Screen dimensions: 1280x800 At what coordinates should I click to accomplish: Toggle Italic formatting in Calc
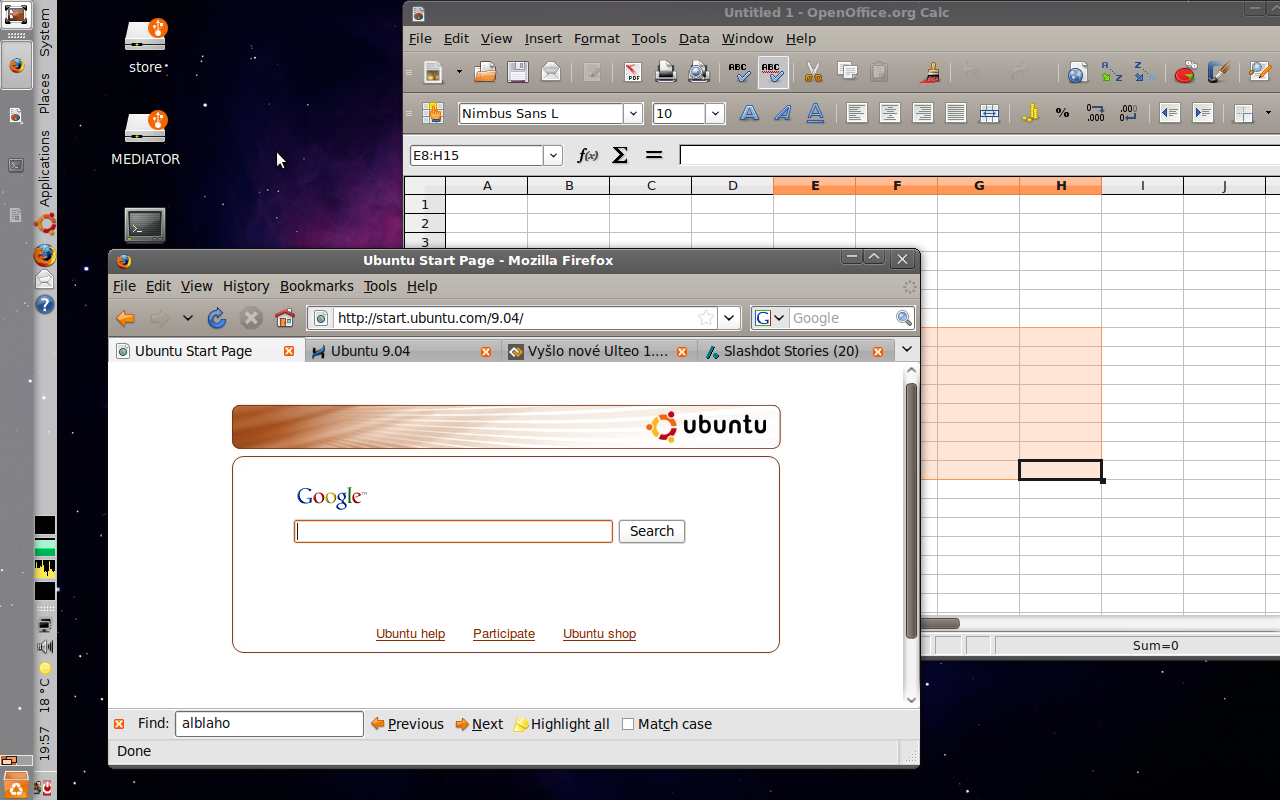(x=782, y=113)
